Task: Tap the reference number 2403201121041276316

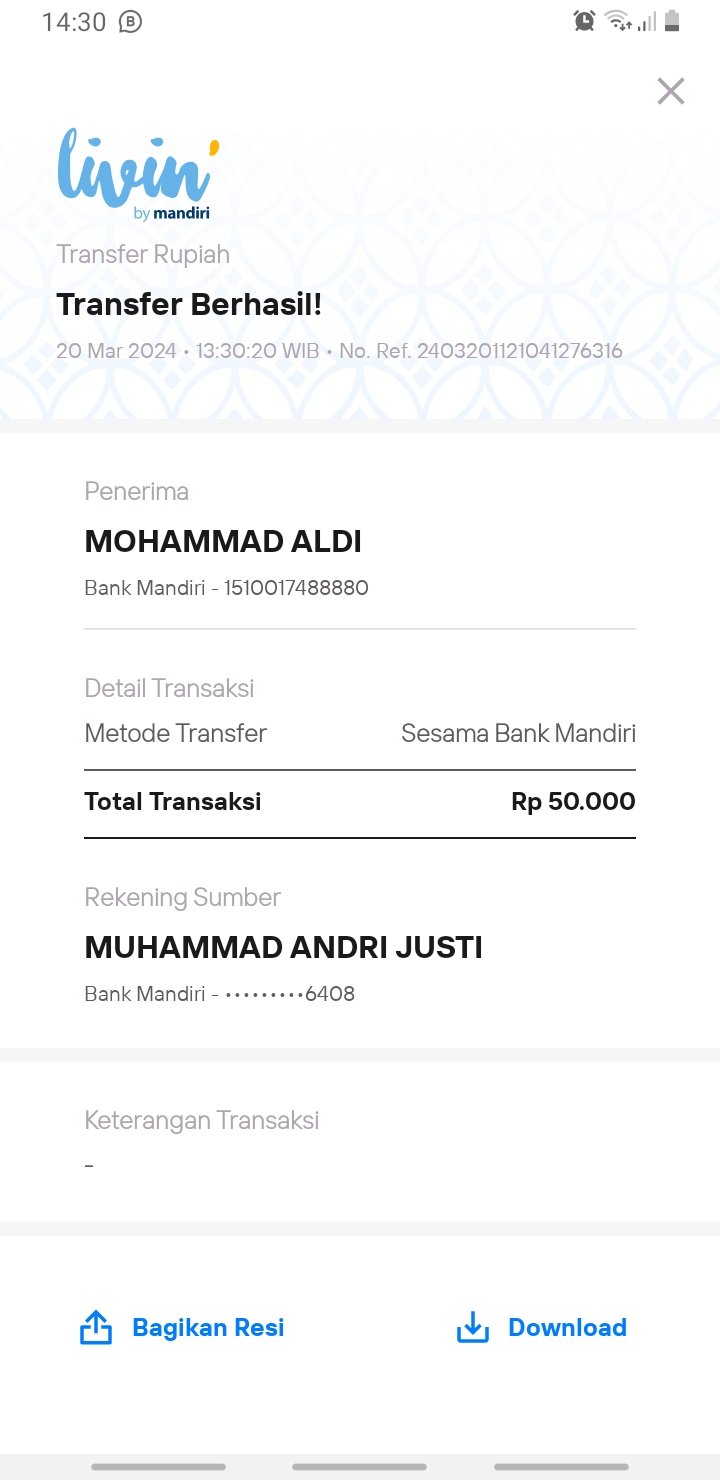Action: [x=520, y=351]
